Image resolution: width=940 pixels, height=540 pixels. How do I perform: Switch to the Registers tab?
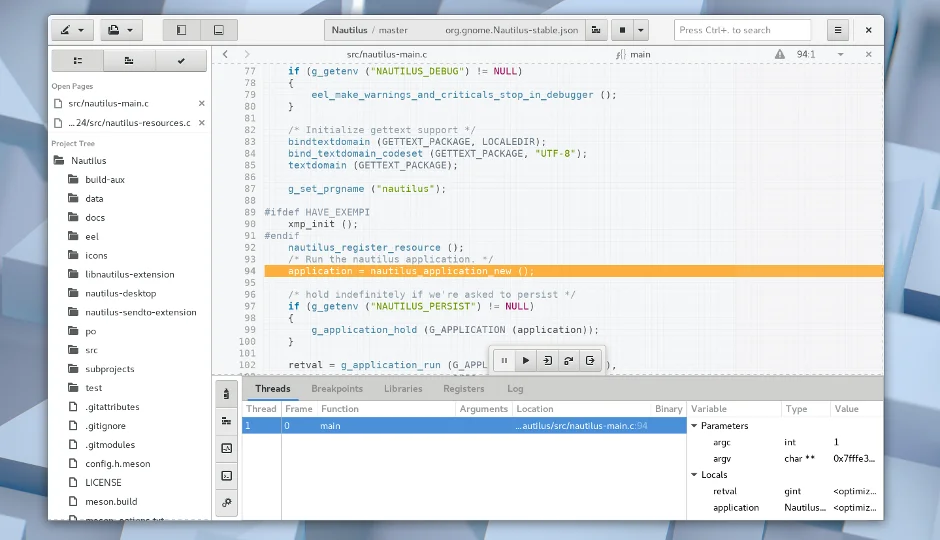(x=463, y=388)
